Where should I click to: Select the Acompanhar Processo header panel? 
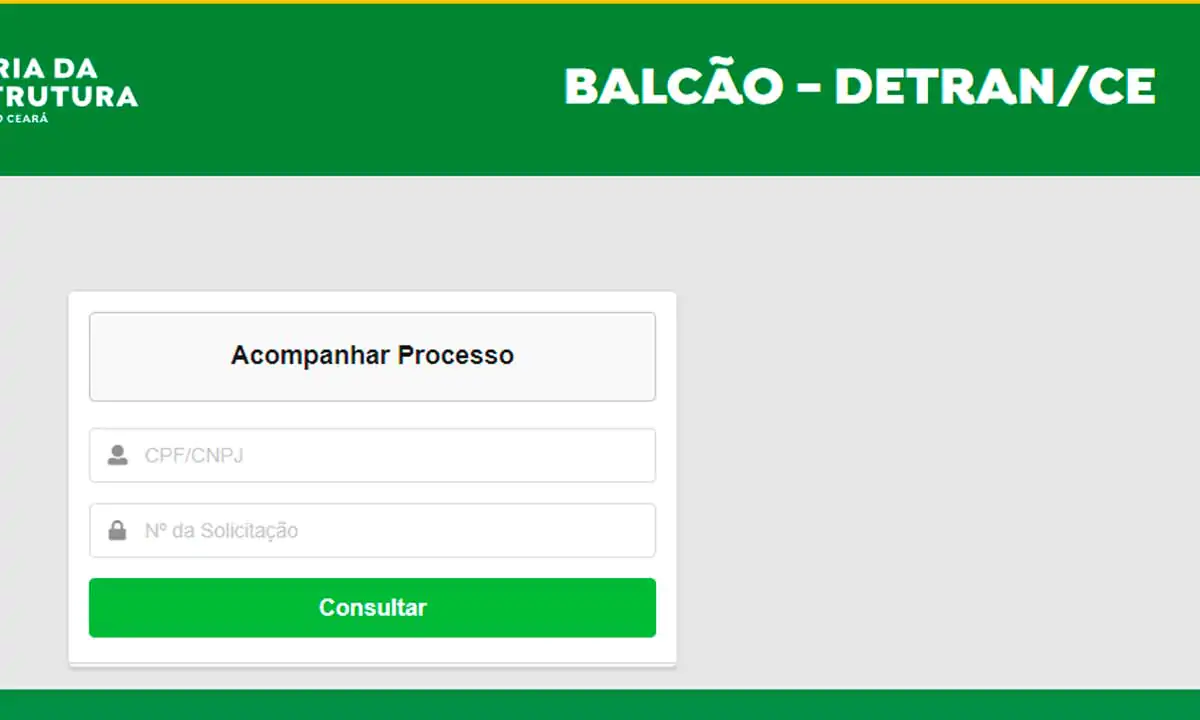(x=372, y=356)
